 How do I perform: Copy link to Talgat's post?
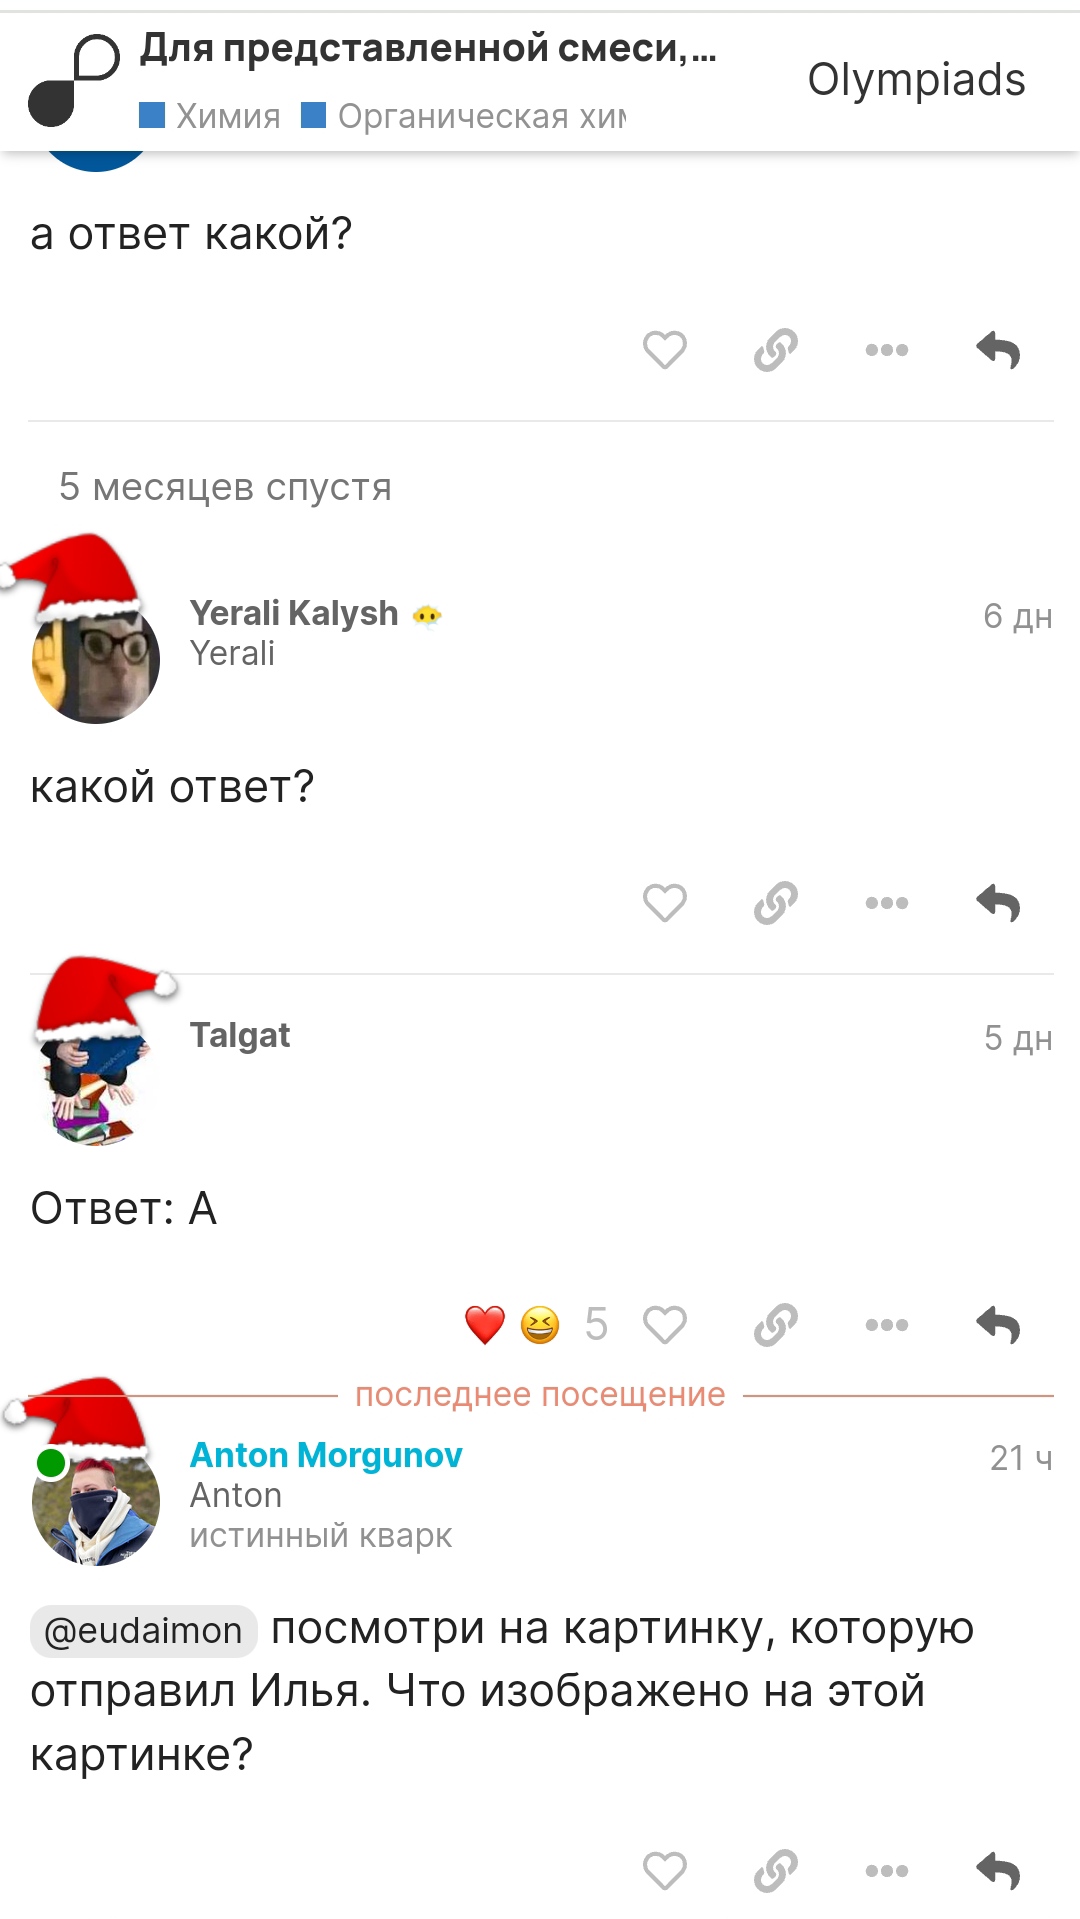click(776, 1325)
